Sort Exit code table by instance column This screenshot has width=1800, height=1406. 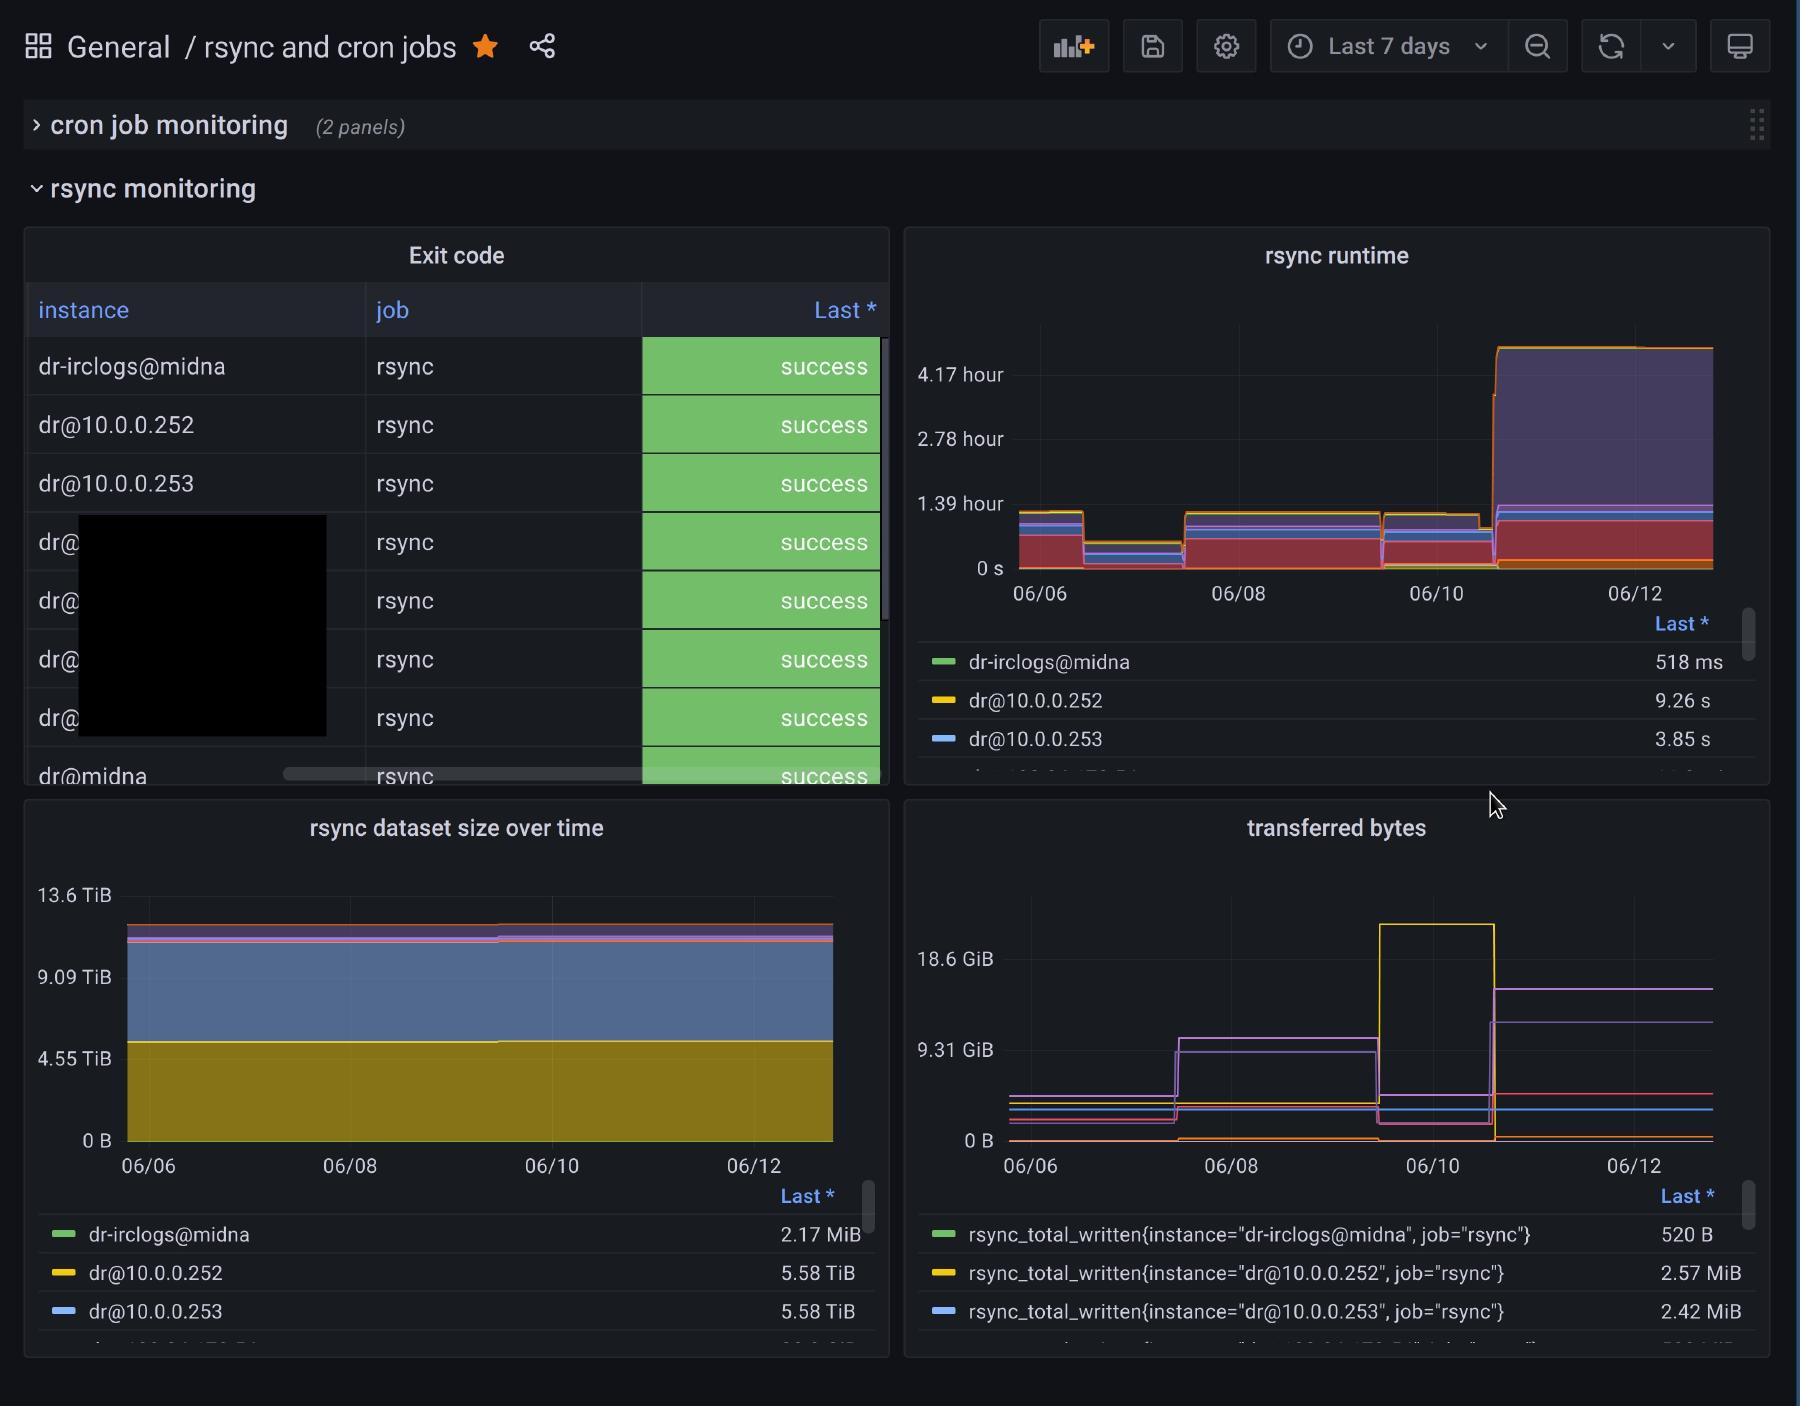click(x=84, y=310)
